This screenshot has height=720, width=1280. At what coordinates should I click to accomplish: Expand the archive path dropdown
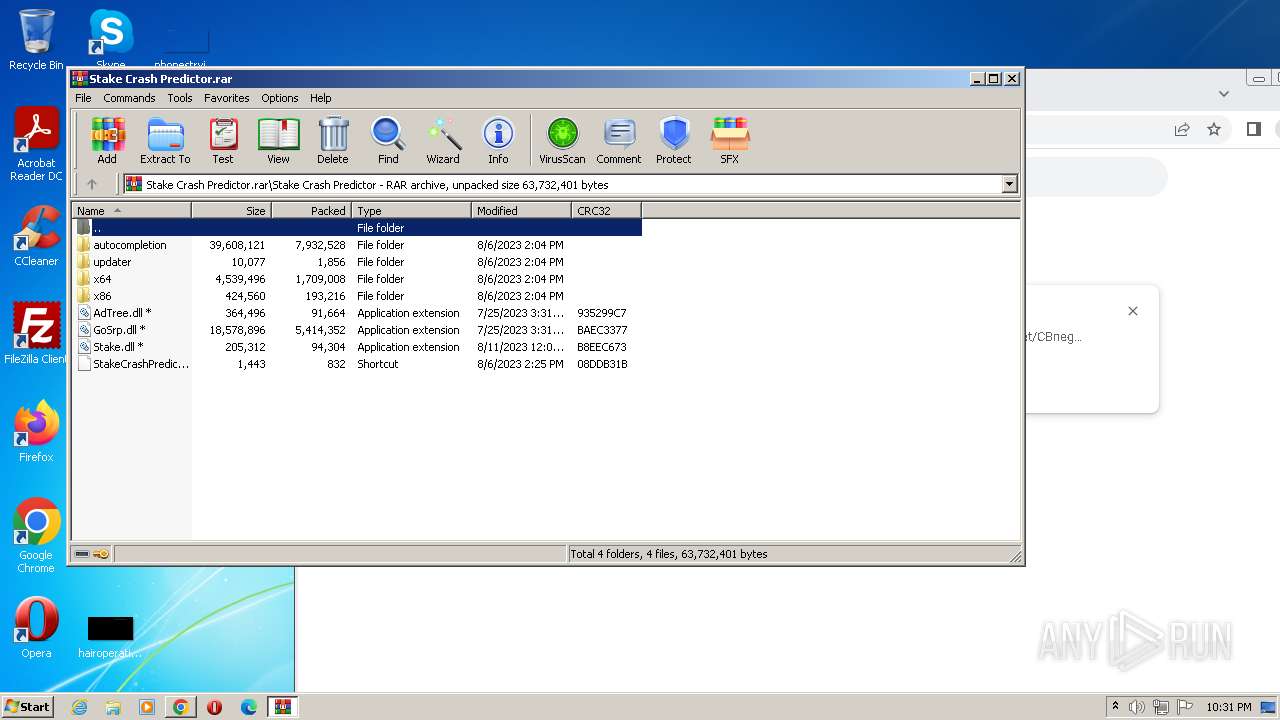(1009, 184)
